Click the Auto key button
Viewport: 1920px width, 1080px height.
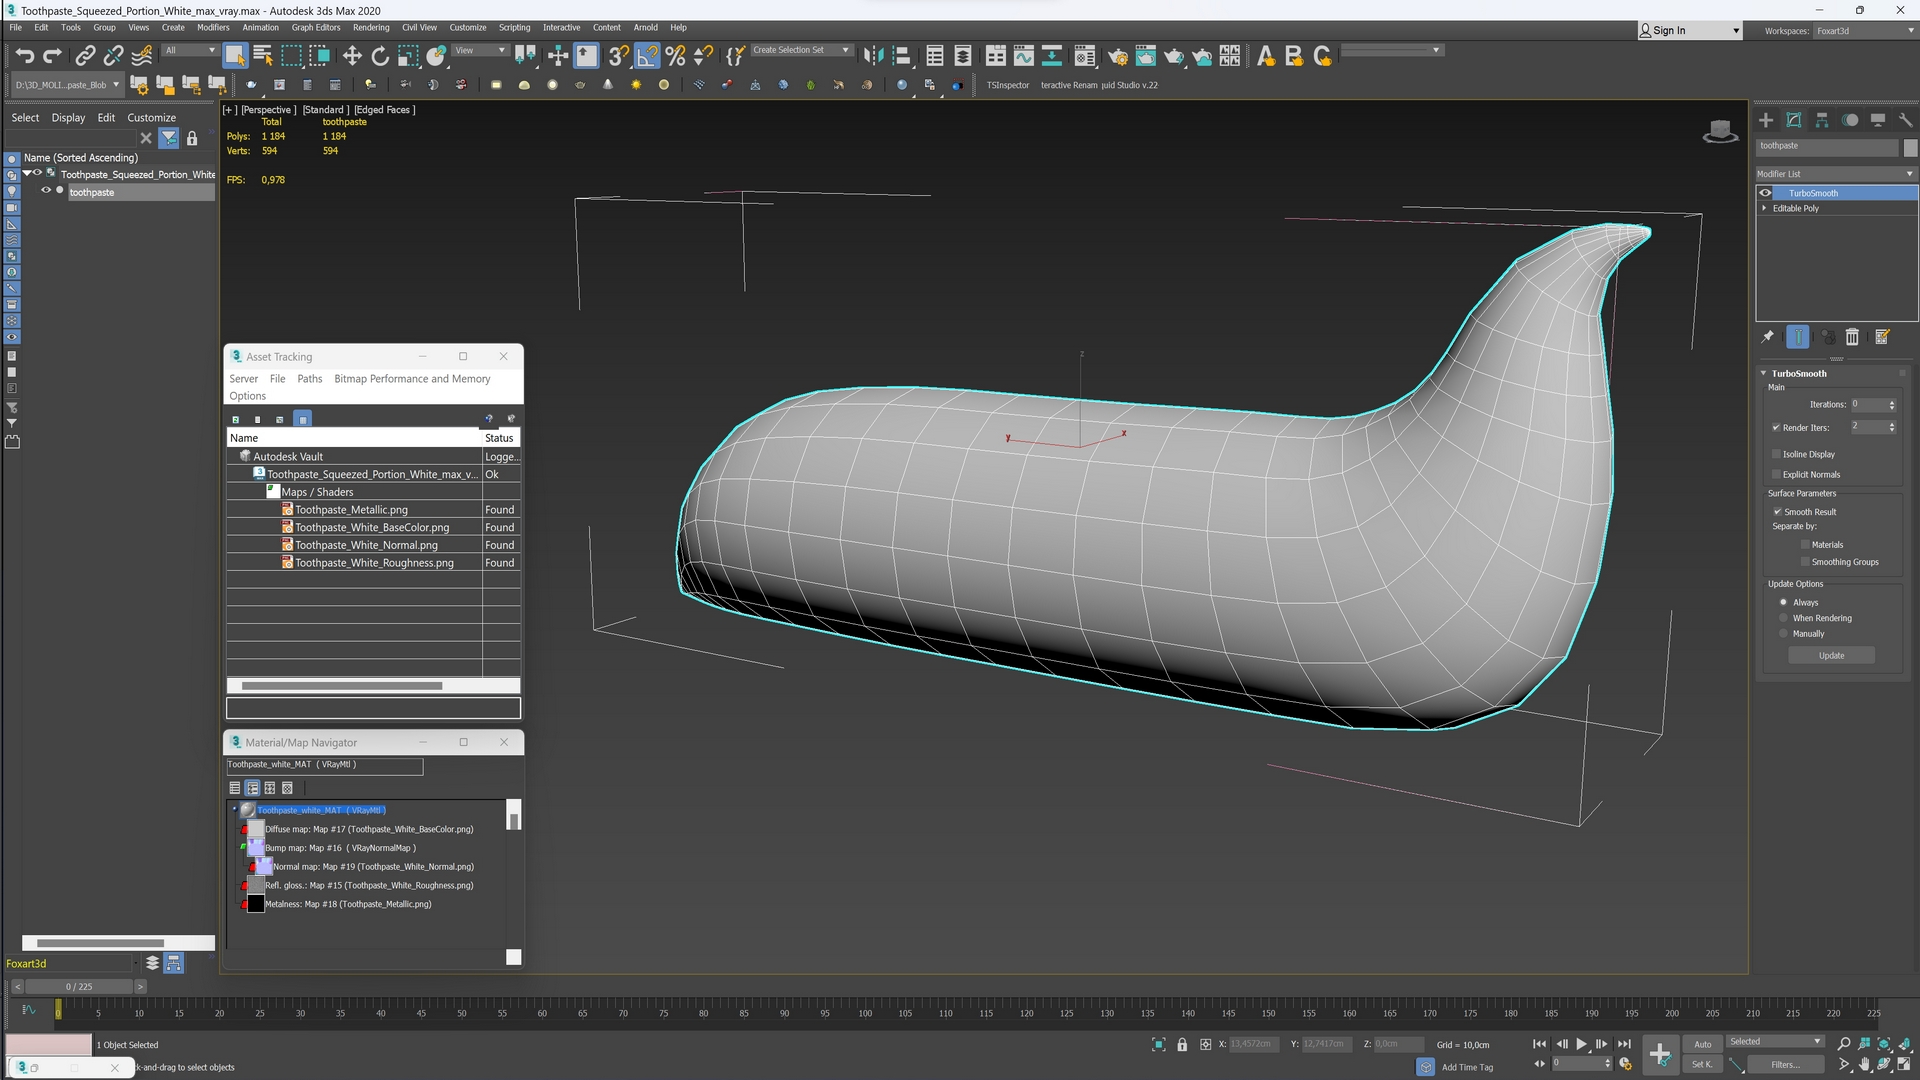click(x=1702, y=1044)
